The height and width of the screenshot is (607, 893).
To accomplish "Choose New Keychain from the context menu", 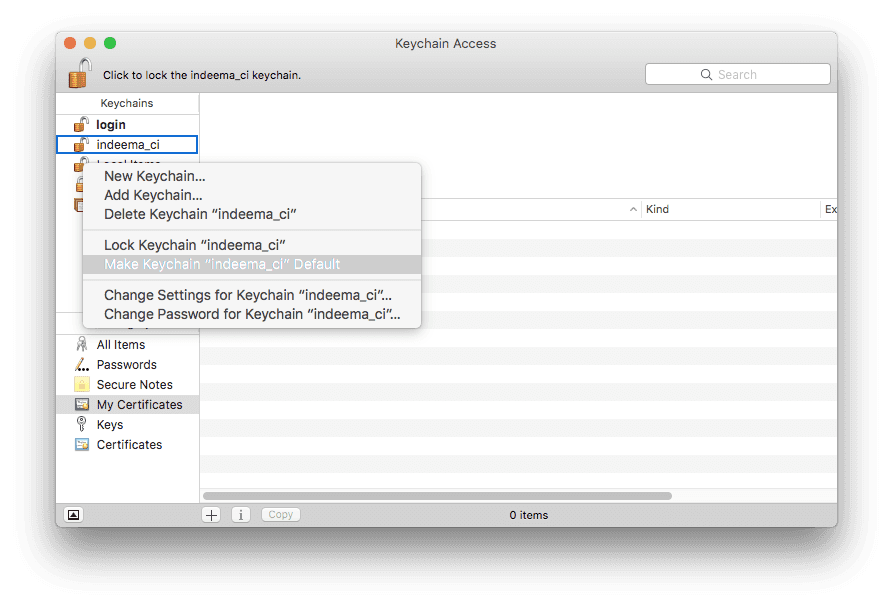I will [154, 176].
